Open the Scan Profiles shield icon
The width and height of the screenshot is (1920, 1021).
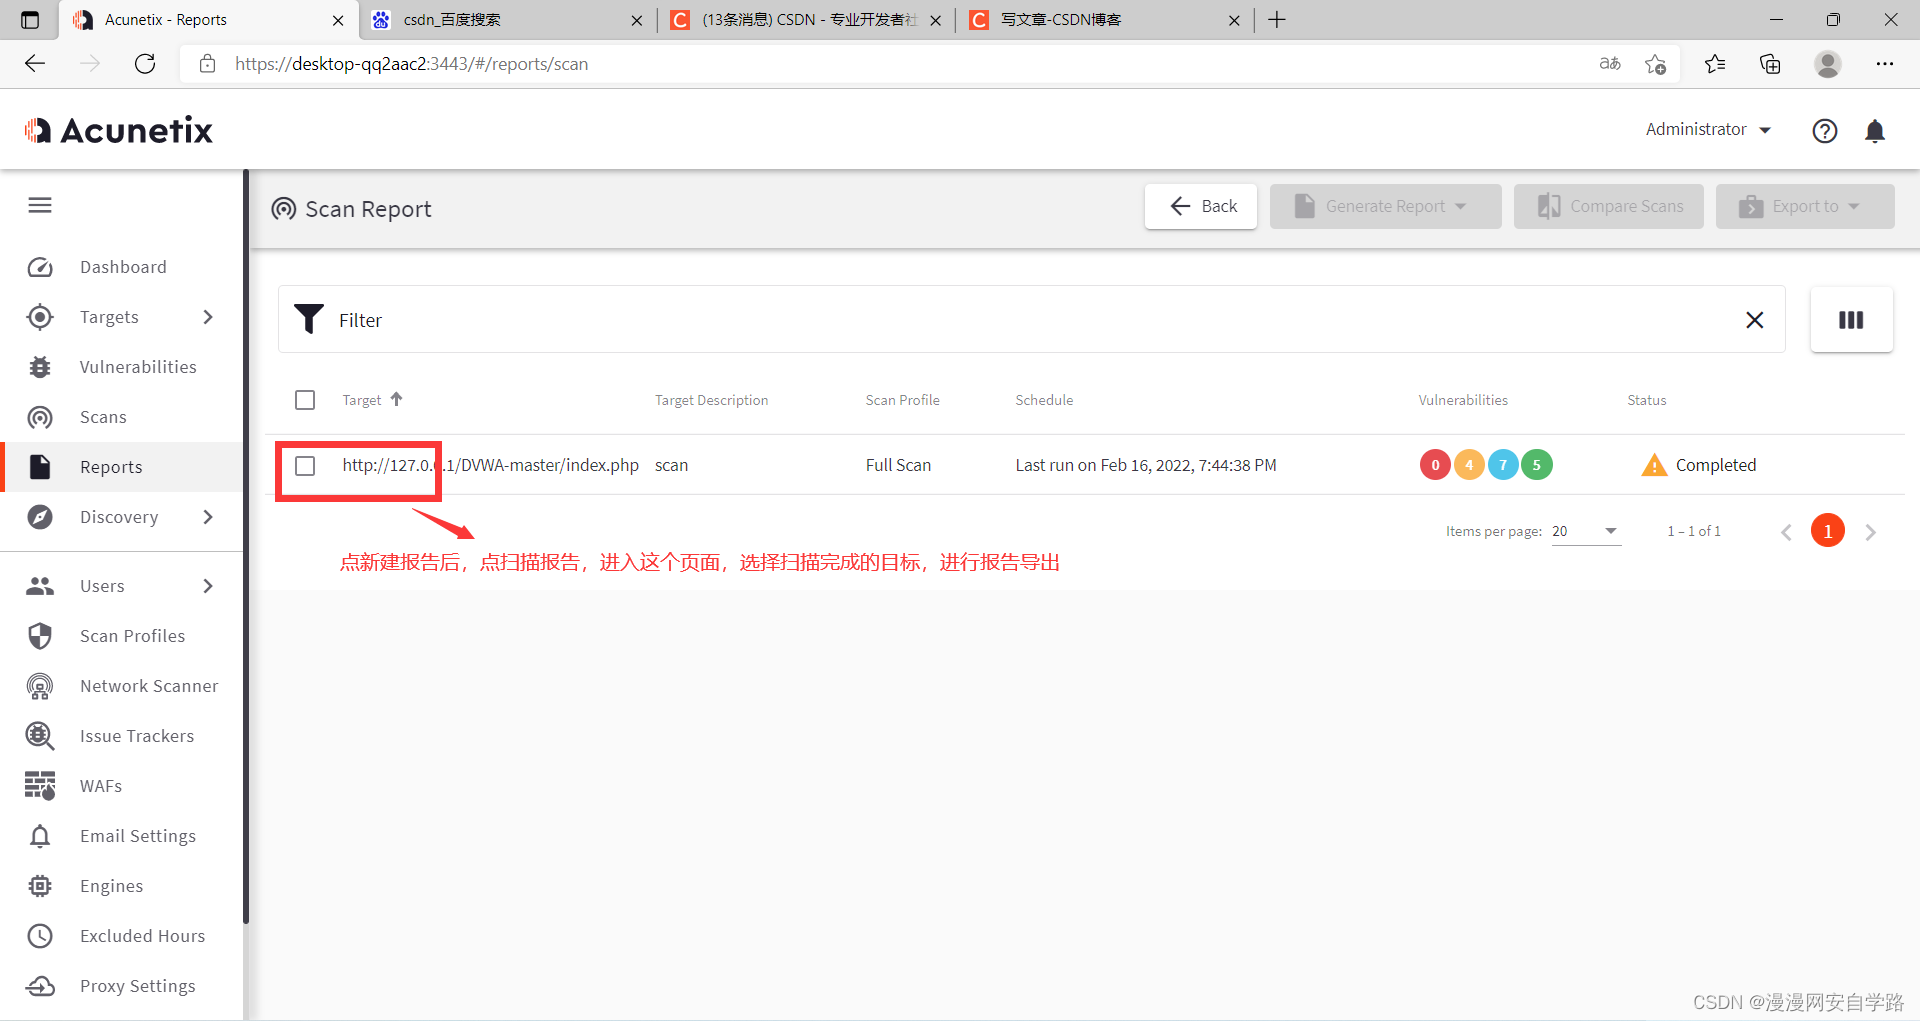pyautogui.click(x=40, y=636)
